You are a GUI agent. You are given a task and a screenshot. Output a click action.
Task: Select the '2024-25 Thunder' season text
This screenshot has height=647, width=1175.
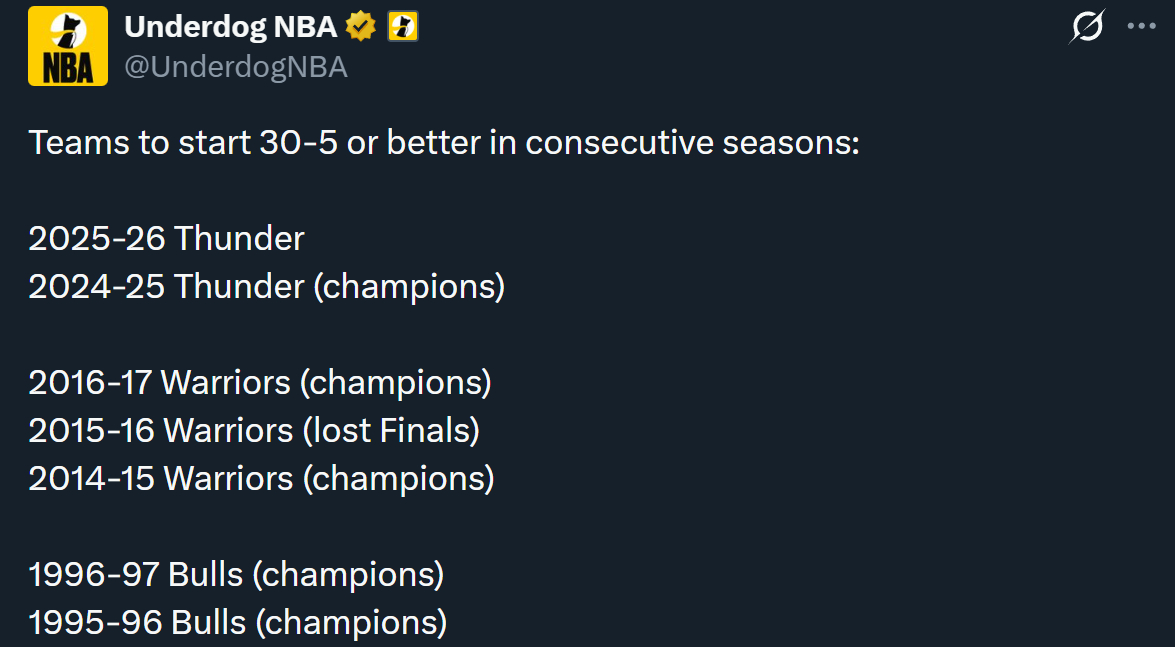click(166, 287)
